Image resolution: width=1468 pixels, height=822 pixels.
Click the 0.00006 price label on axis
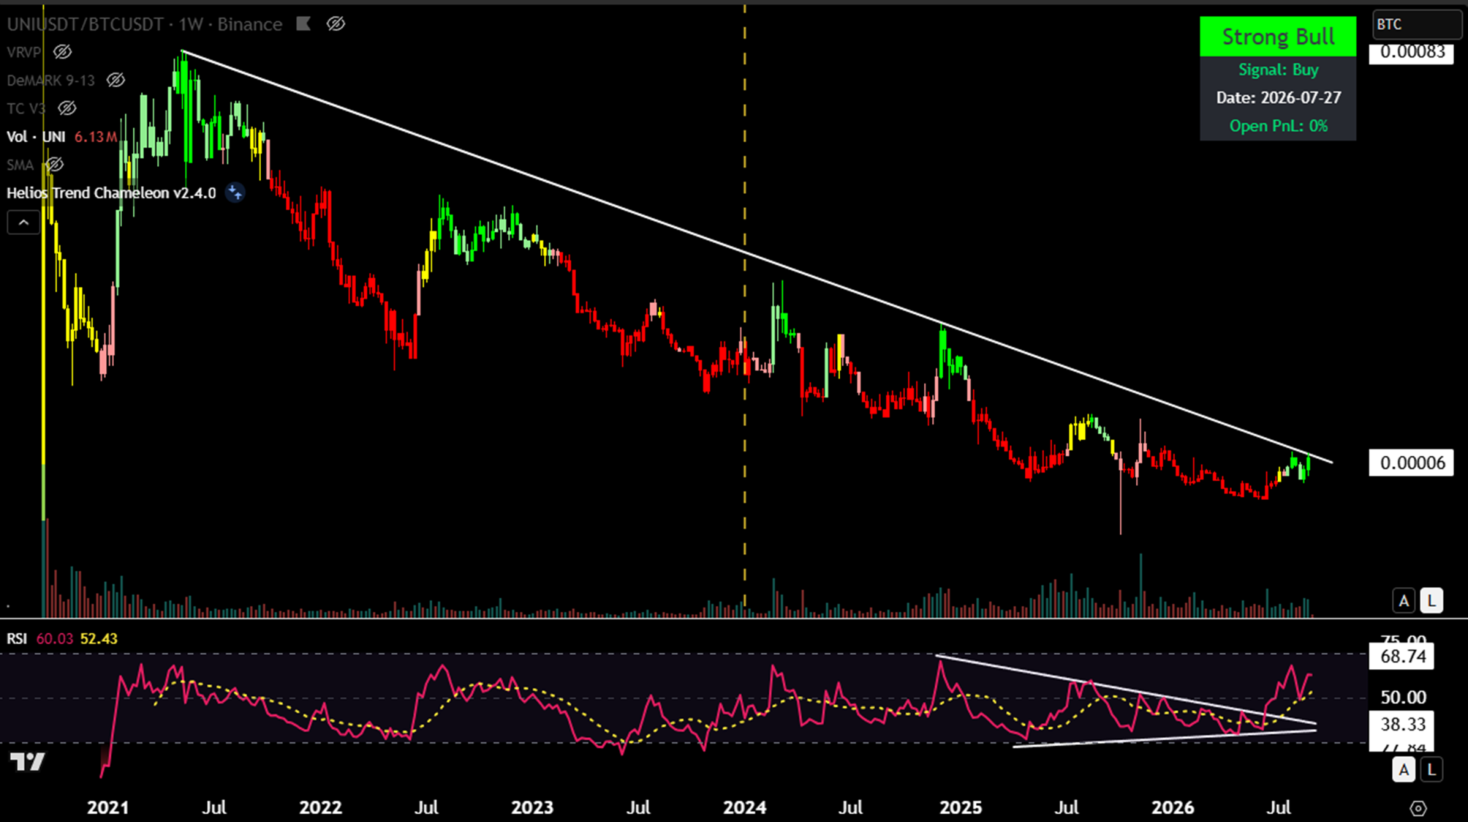coord(1411,462)
